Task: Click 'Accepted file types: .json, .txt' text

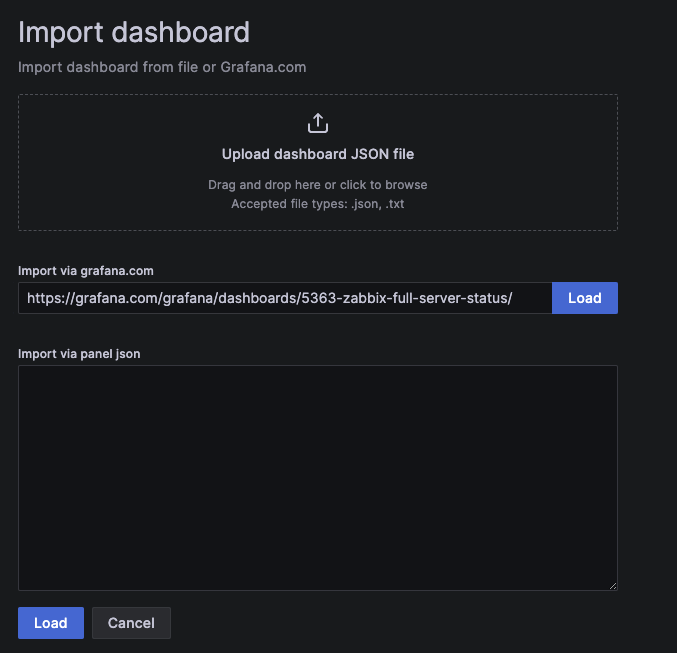Action: [x=318, y=204]
